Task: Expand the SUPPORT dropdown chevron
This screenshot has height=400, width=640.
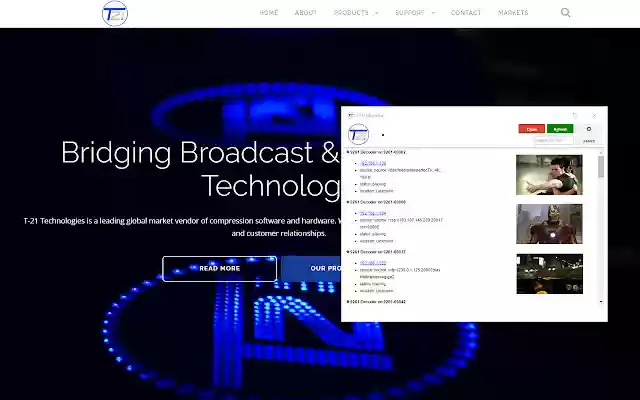Action: tap(433, 13)
